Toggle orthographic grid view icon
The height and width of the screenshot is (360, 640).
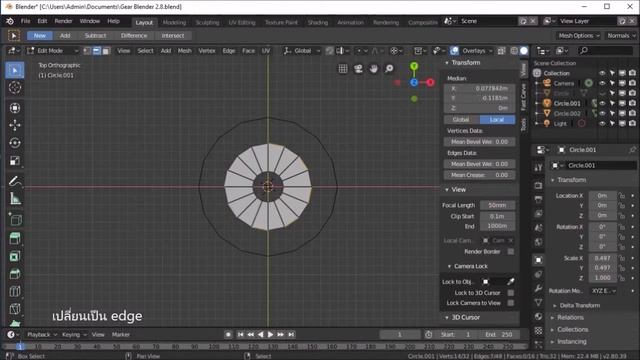343,69
